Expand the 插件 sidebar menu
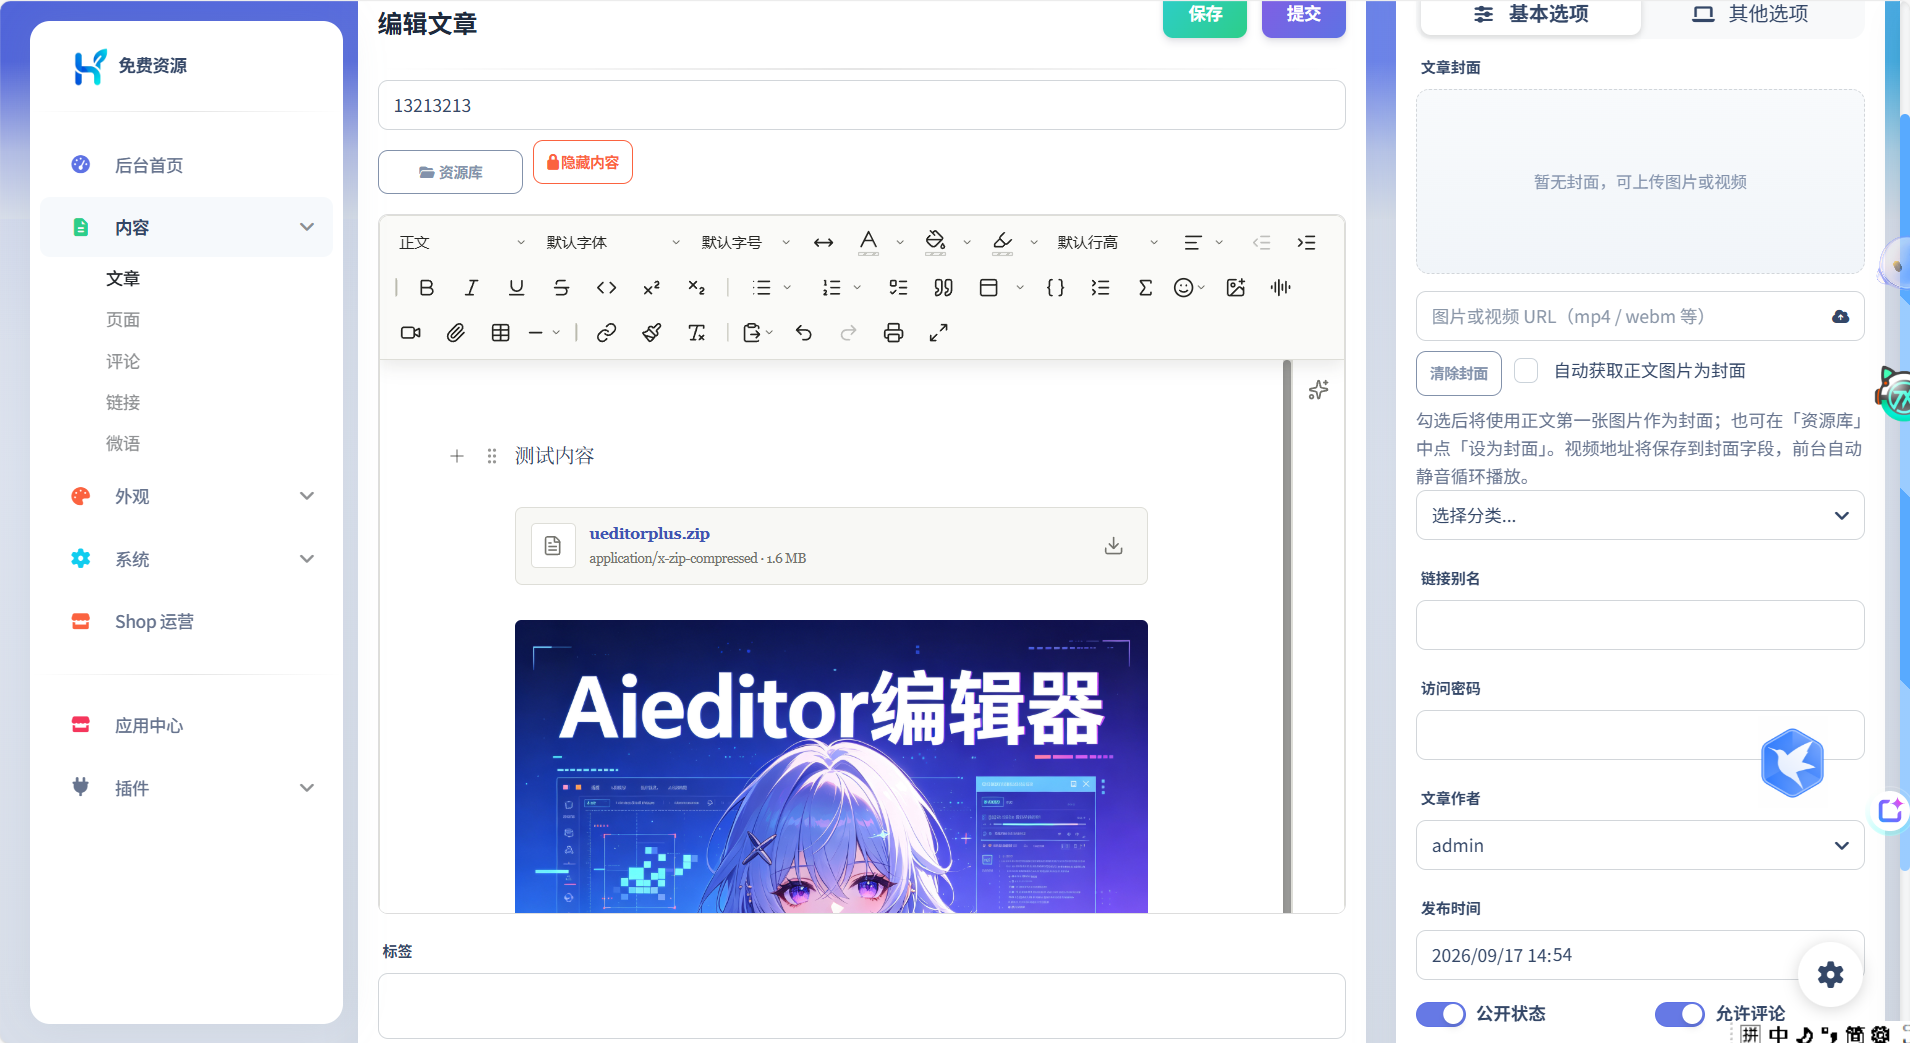1910x1043 pixels. click(x=187, y=788)
